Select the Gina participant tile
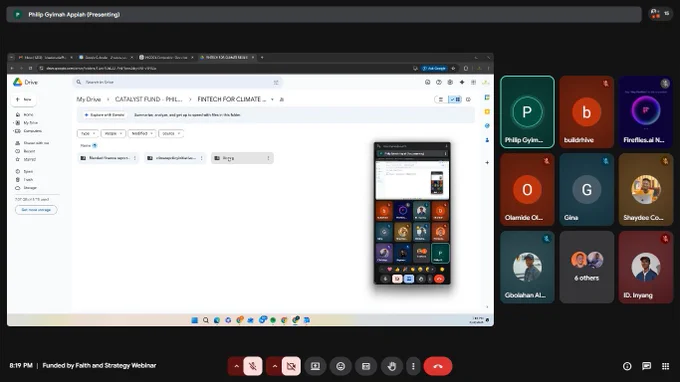This screenshot has width=680, height=382. [586, 189]
